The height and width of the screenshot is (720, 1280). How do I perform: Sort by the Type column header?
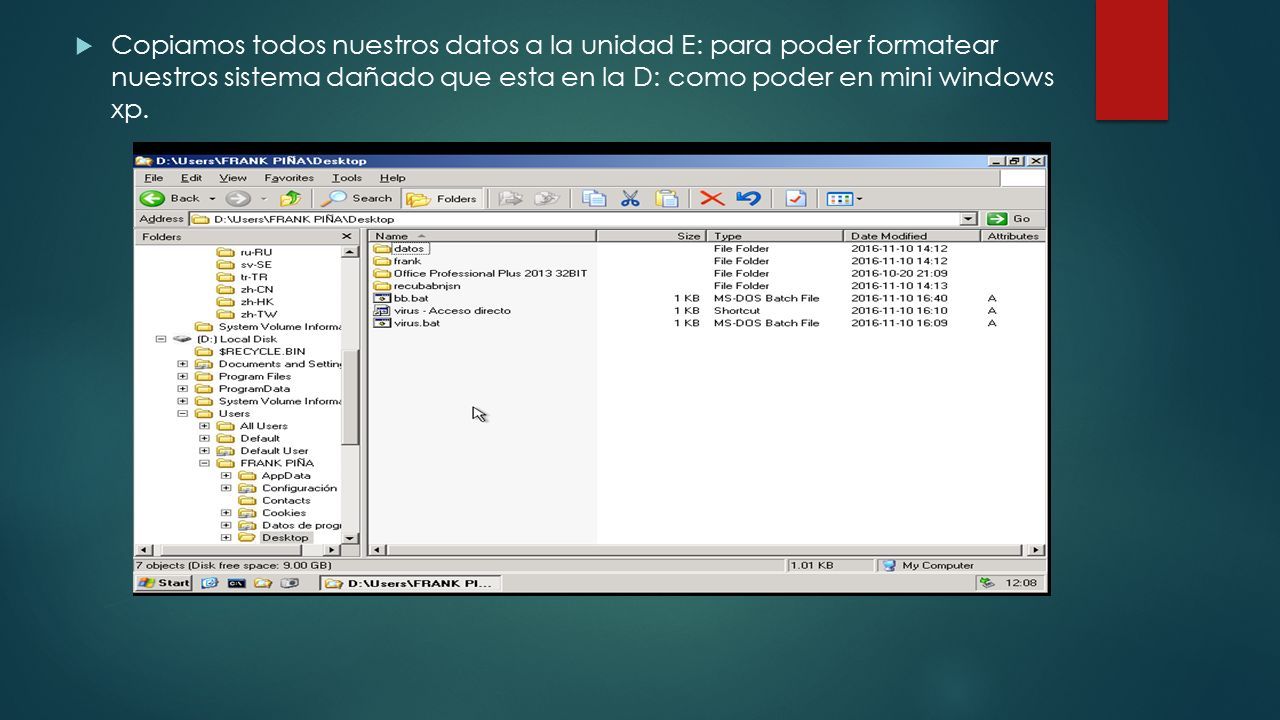pyautogui.click(x=775, y=236)
